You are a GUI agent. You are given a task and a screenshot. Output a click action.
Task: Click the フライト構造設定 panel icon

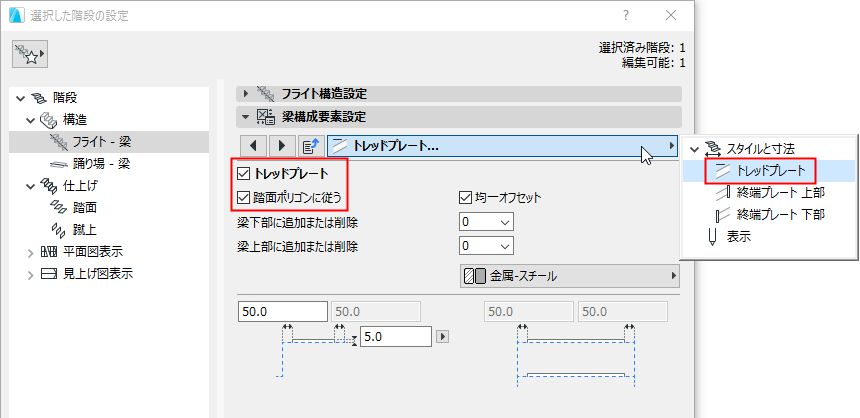point(266,94)
